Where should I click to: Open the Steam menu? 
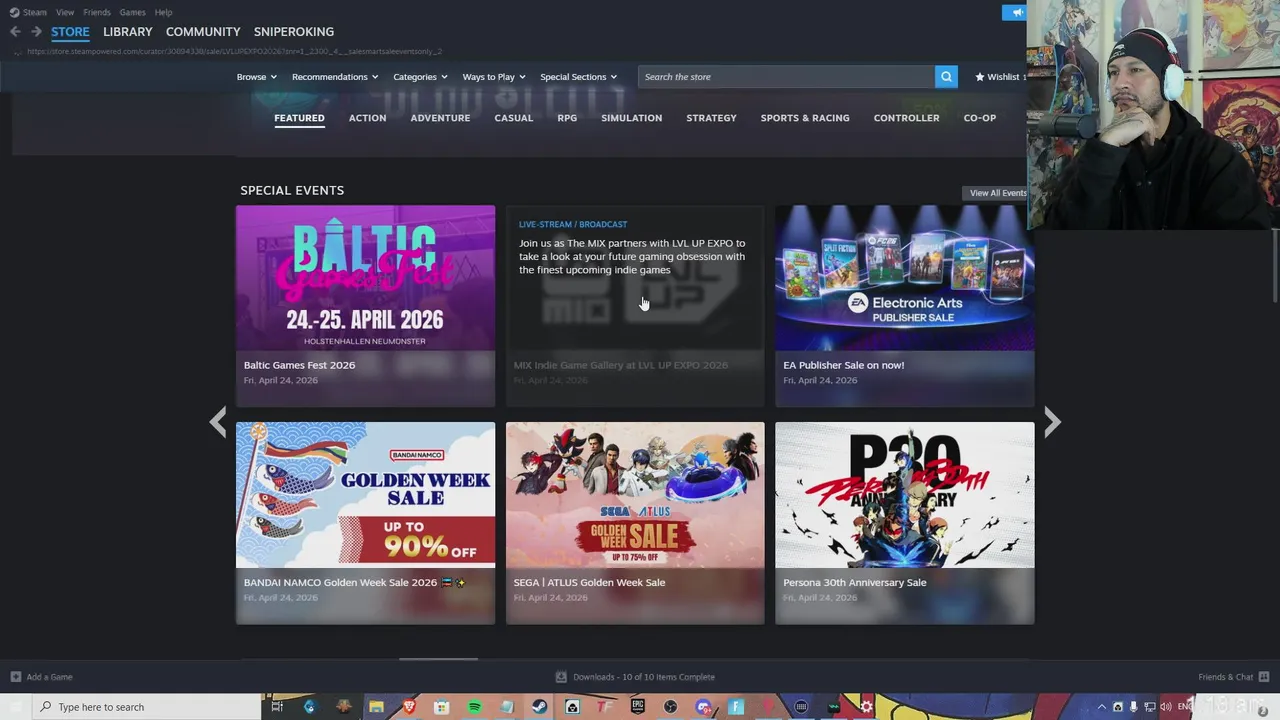(x=29, y=12)
